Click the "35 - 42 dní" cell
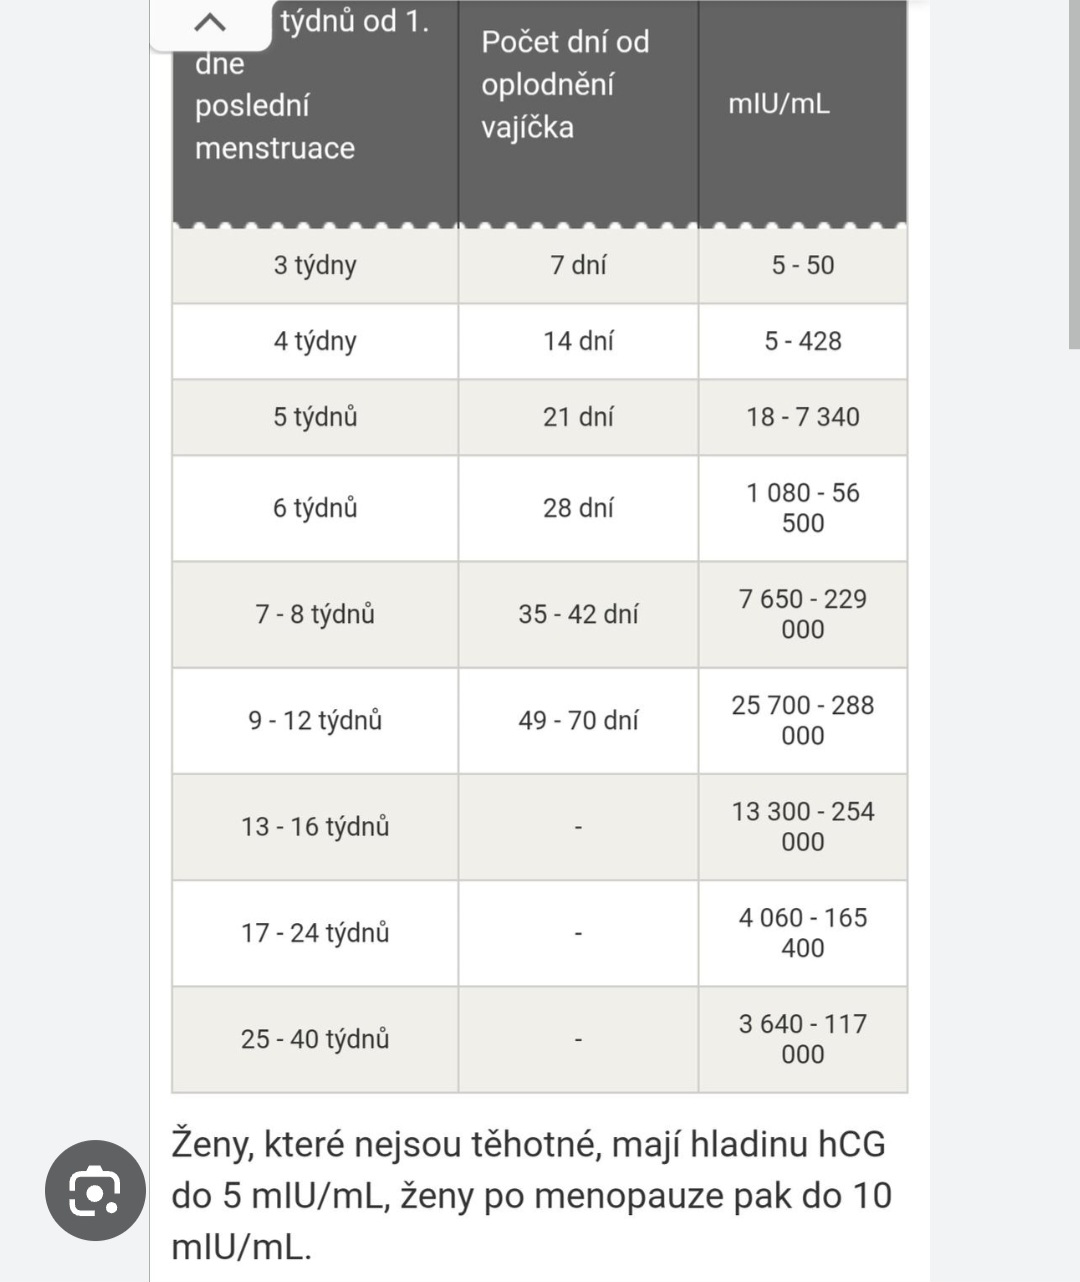 [578, 614]
